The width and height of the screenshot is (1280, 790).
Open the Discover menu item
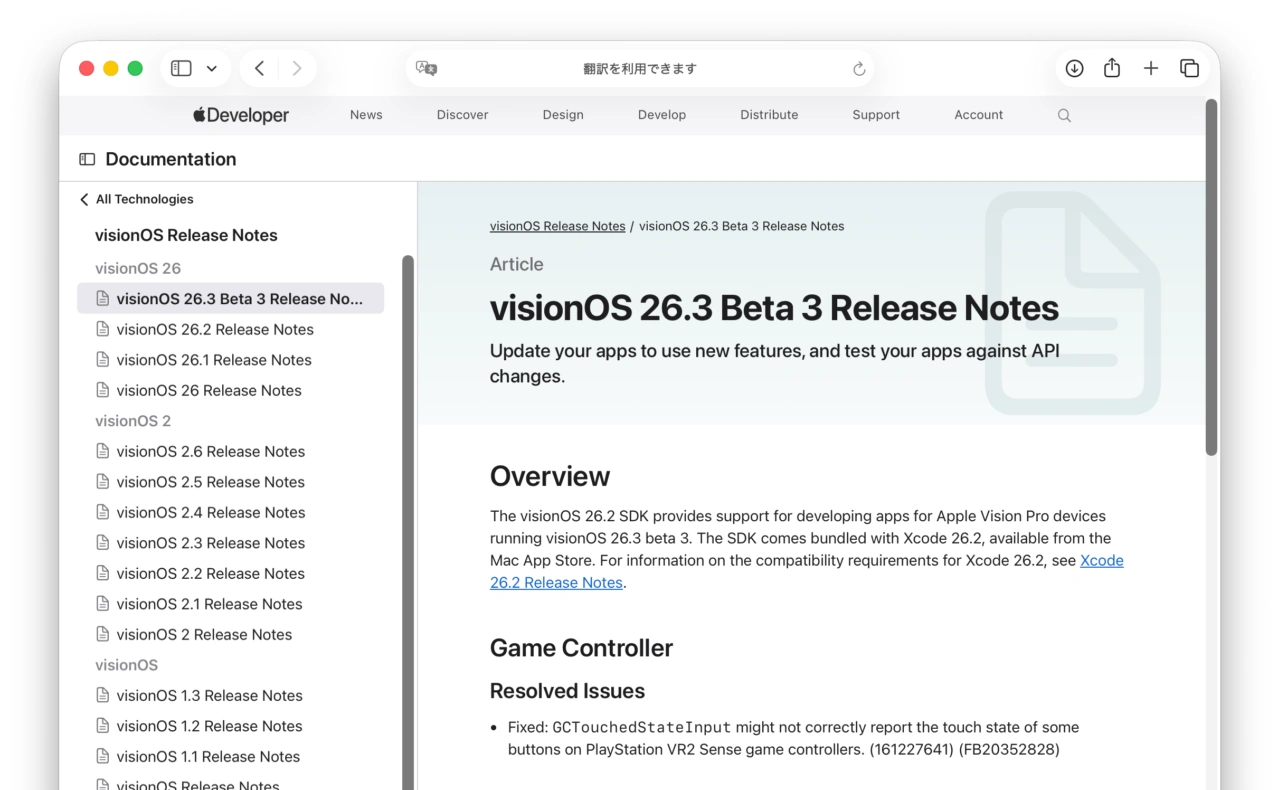click(462, 115)
